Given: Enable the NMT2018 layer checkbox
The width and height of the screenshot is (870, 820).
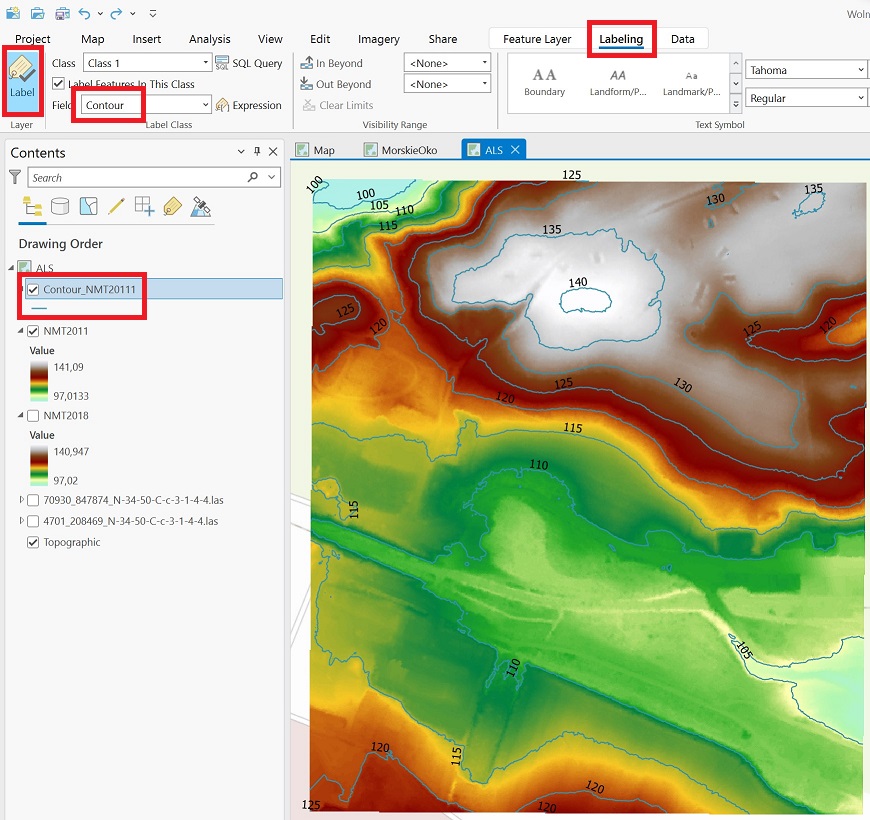Looking at the screenshot, I should (x=33, y=415).
